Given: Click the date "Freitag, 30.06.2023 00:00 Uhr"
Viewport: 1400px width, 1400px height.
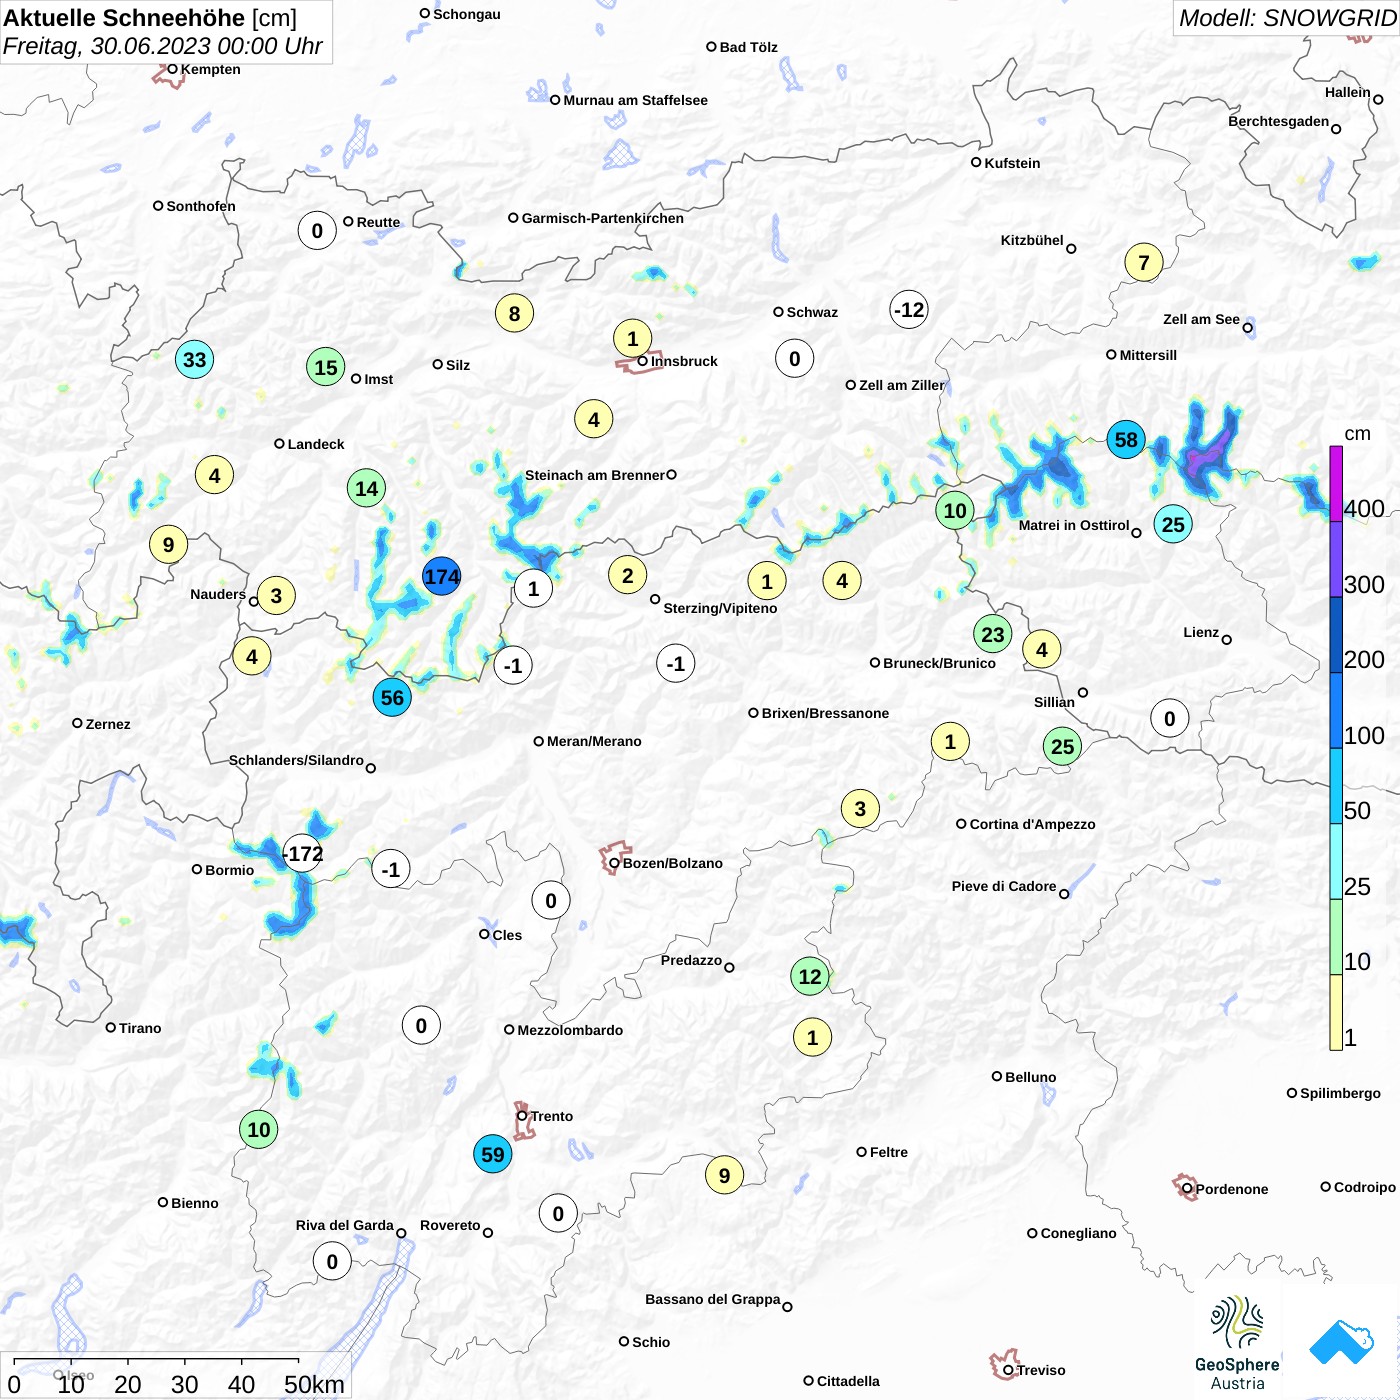Looking at the screenshot, I should click(163, 46).
